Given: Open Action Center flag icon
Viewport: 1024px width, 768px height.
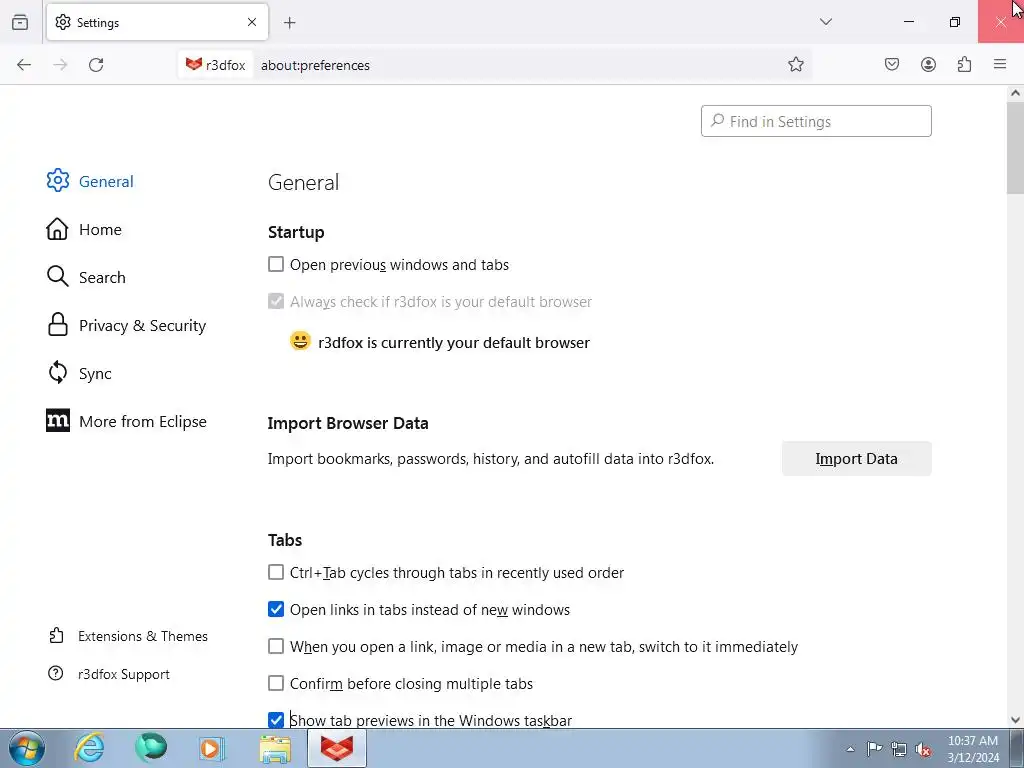Looking at the screenshot, I should (x=874, y=749).
